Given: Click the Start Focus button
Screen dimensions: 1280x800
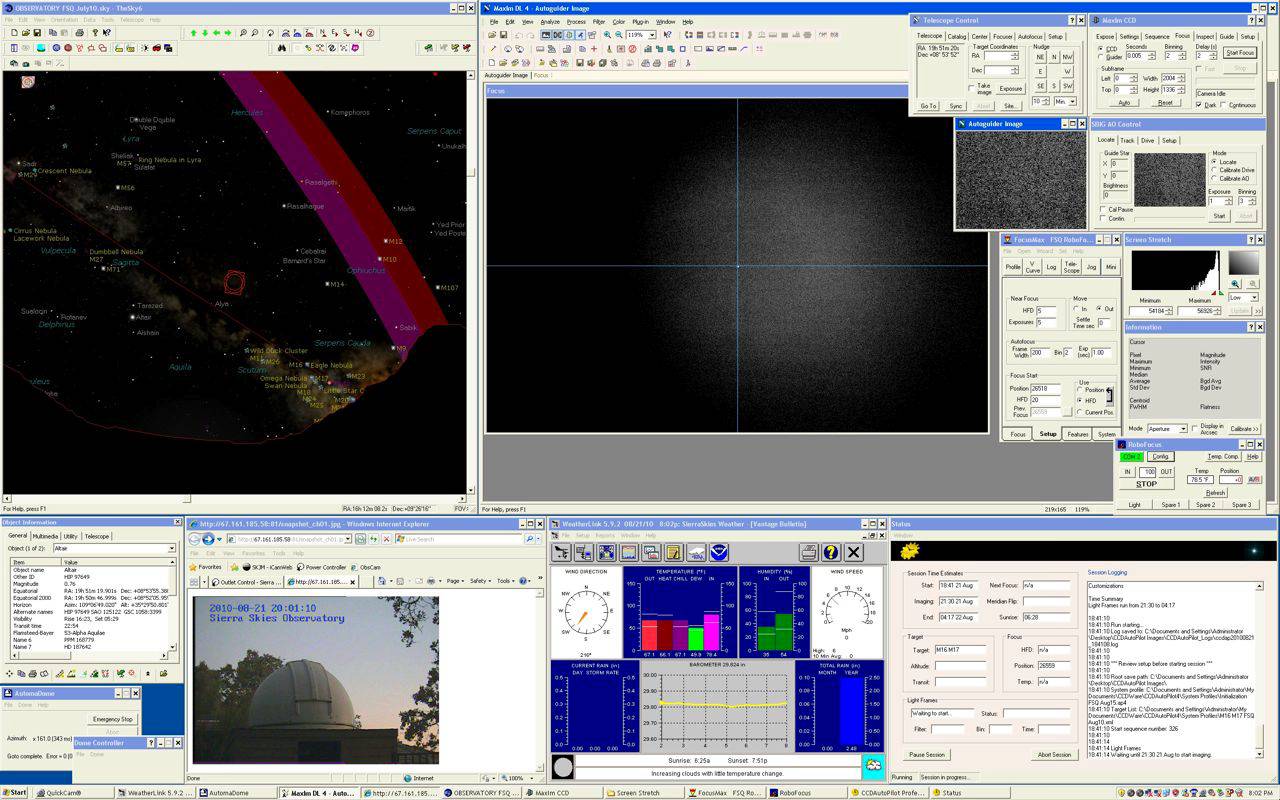Looking at the screenshot, I should (1239, 53).
